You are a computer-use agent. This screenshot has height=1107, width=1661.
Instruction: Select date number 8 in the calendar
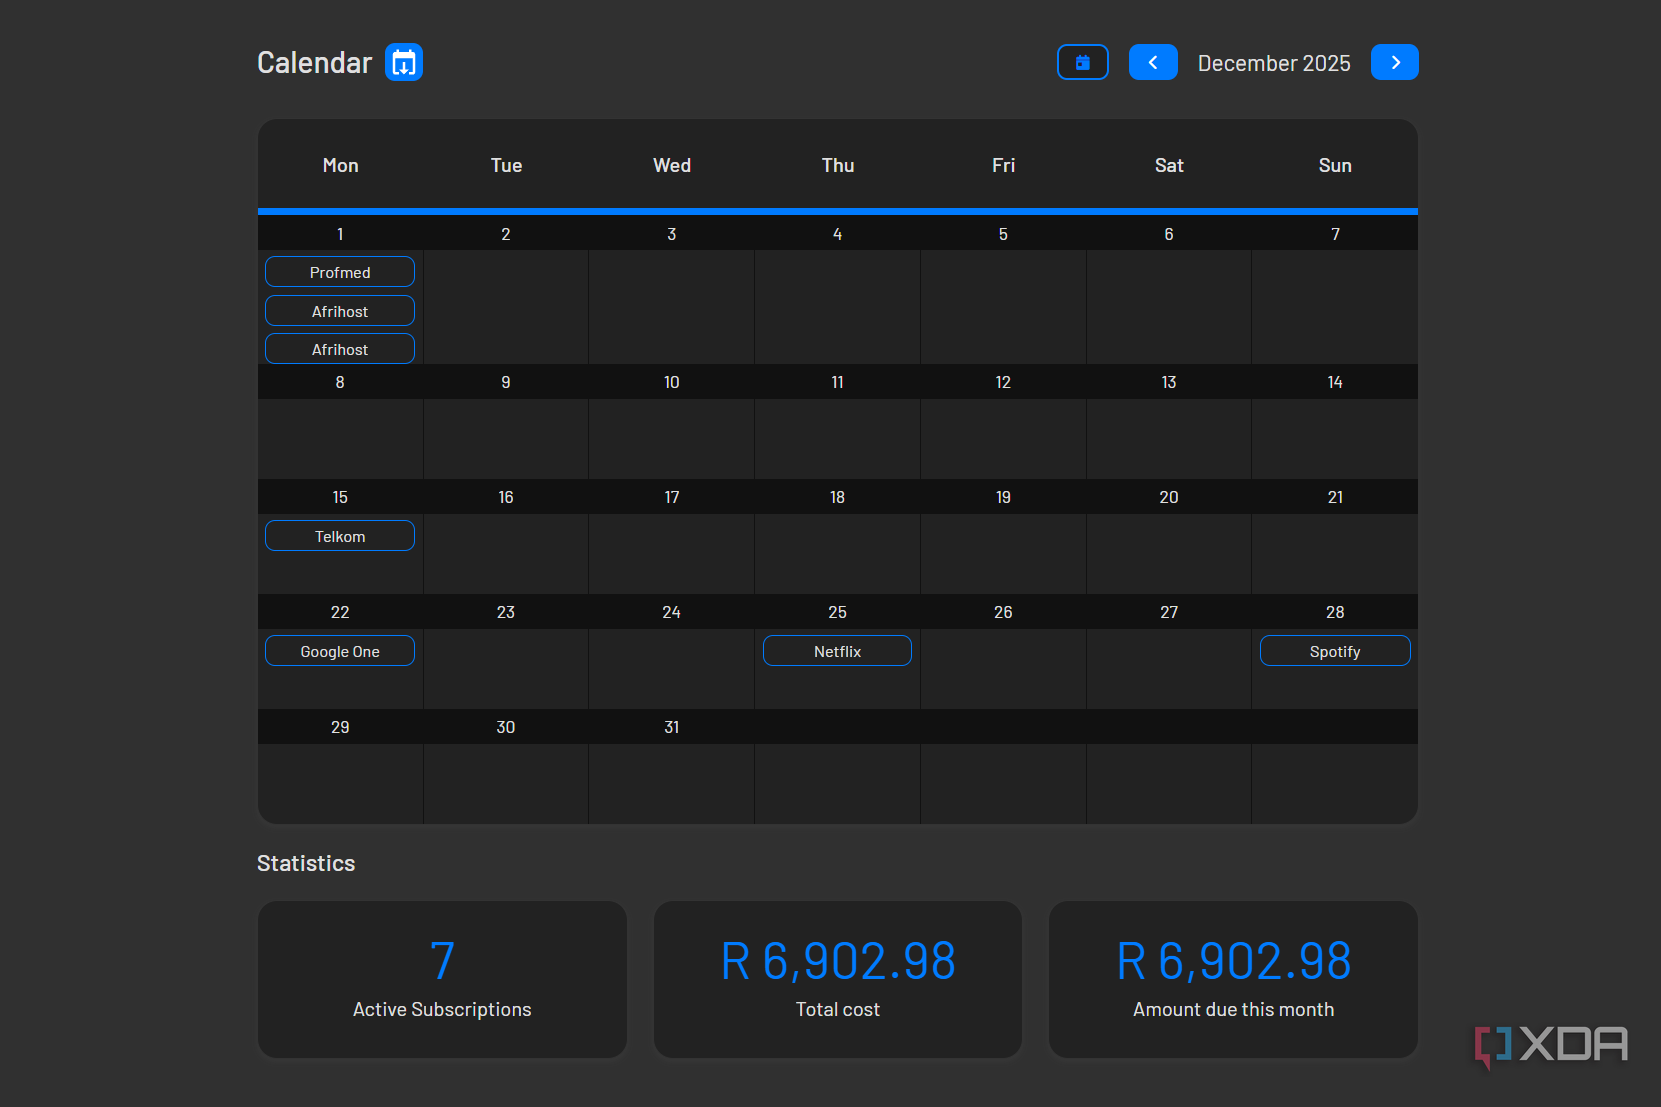point(340,382)
